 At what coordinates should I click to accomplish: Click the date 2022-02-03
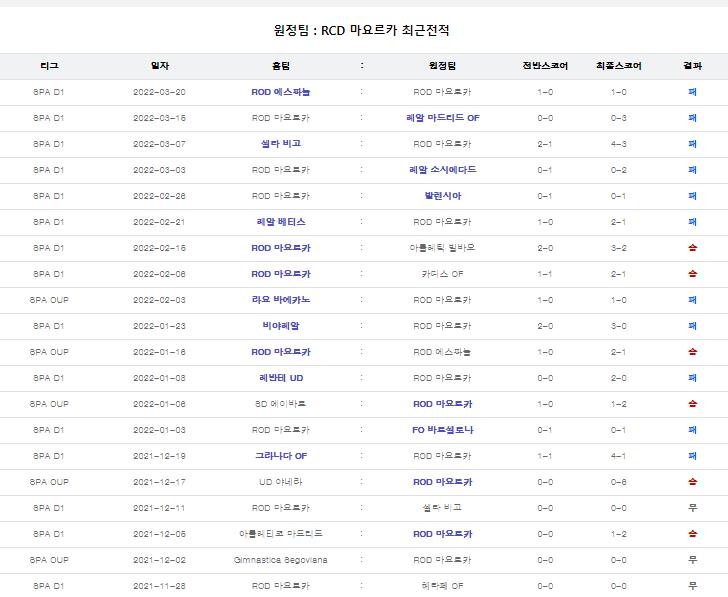(x=159, y=300)
